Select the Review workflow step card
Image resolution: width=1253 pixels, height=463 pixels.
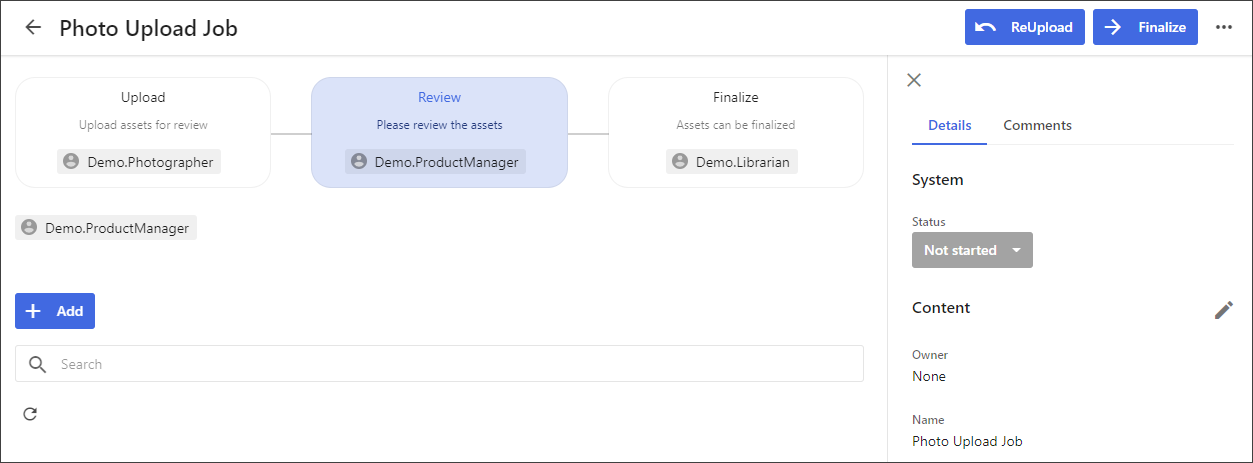coord(439,132)
